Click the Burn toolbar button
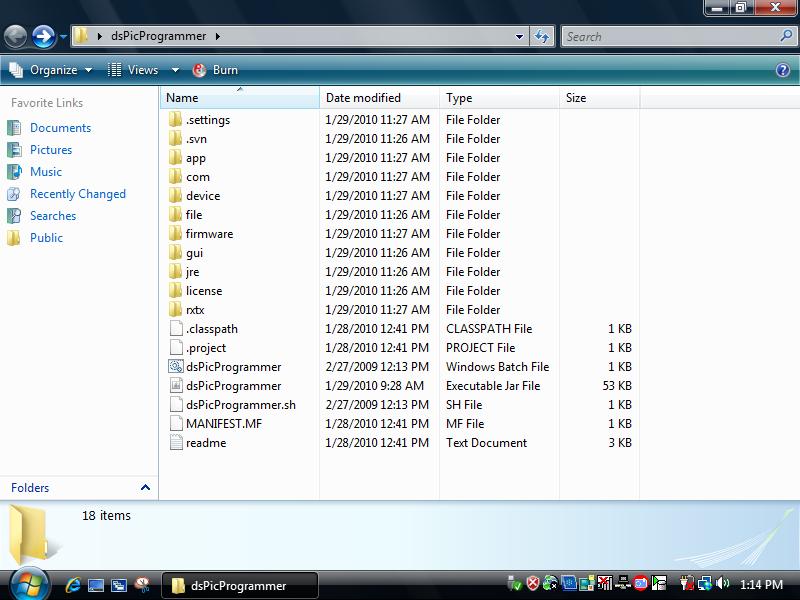 coord(215,70)
